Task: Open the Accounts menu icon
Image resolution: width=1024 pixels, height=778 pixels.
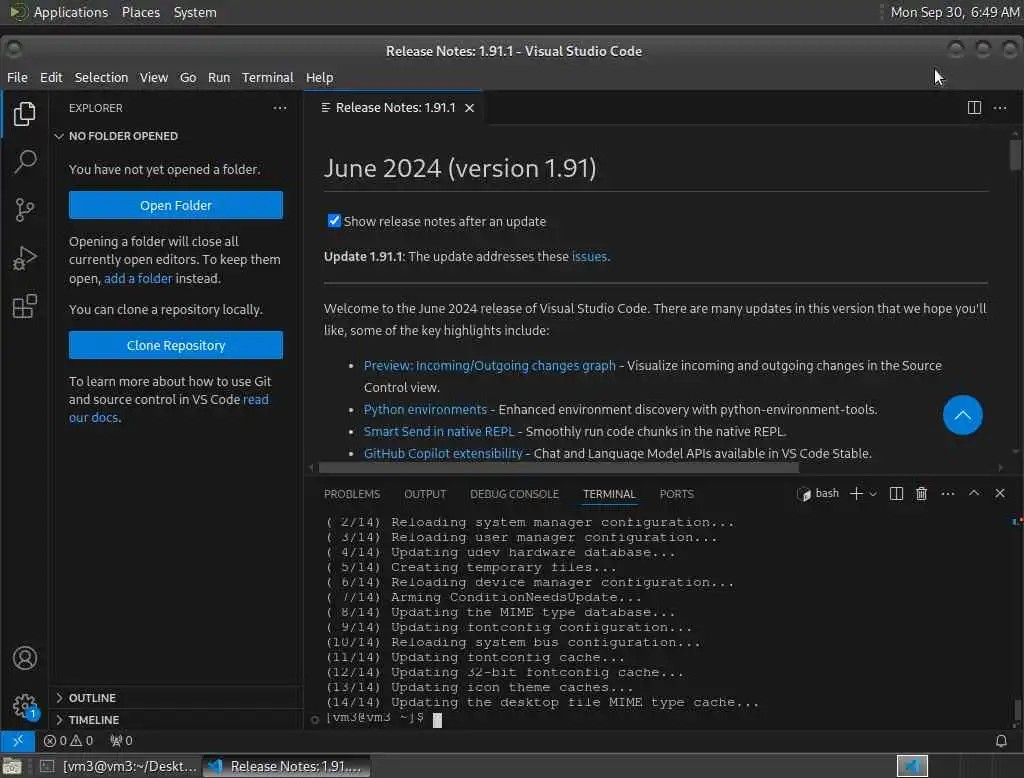Action: click(25, 658)
